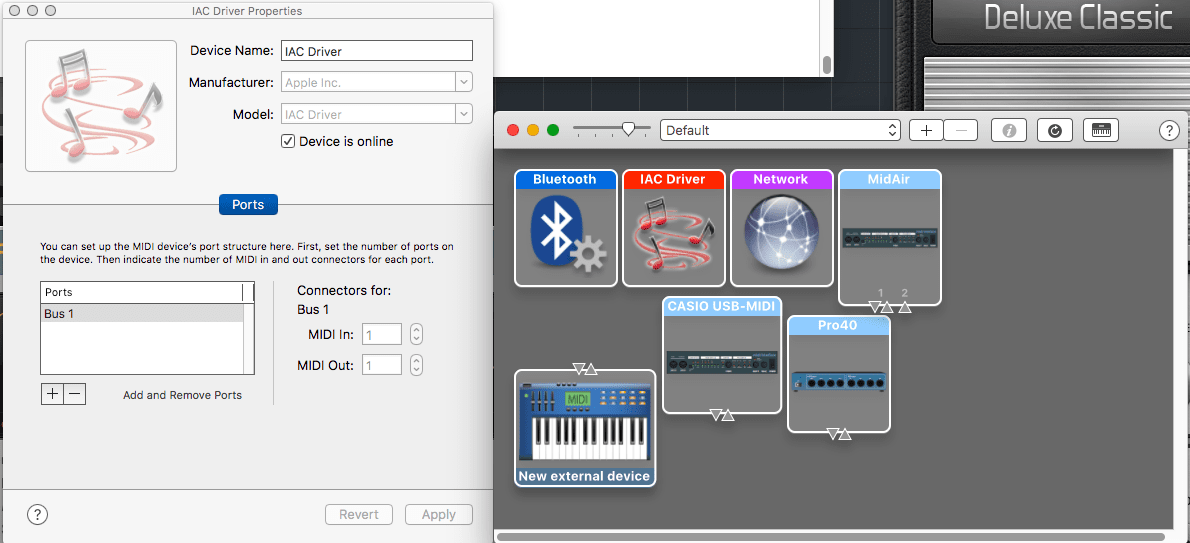
Task: Switch to the Ports tab
Action: pyautogui.click(x=248, y=204)
